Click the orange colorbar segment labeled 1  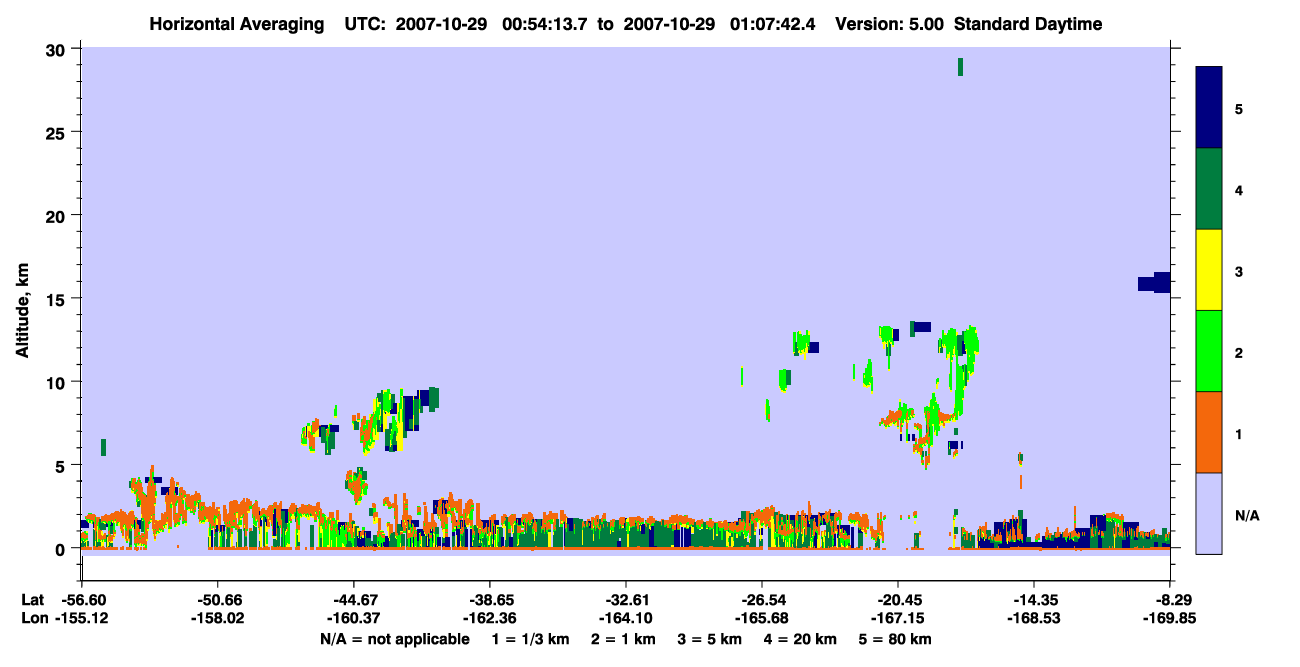tap(1209, 432)
